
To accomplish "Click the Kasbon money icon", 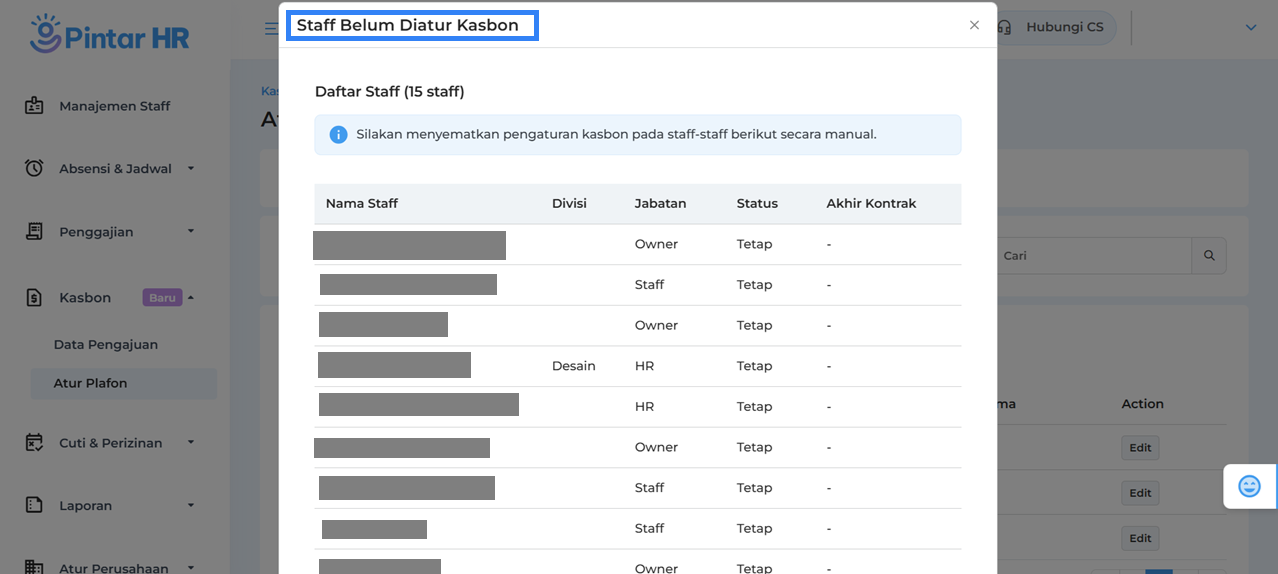I will coord(34,297).
